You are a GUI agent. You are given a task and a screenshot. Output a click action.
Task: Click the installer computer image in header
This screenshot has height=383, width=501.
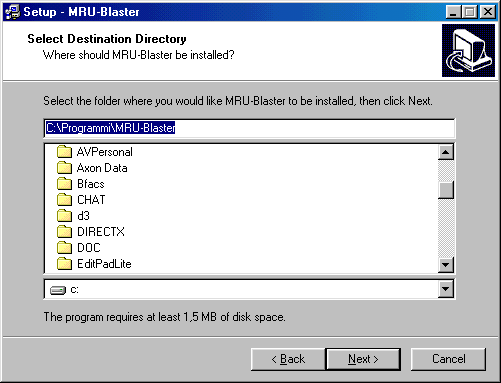[x=468, y=50]
